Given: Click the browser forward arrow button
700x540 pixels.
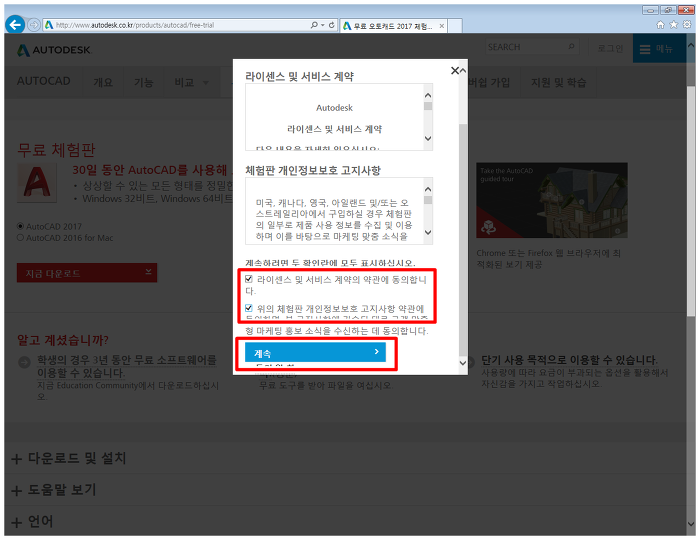Looking at the screenshot, I should (33, 25).
